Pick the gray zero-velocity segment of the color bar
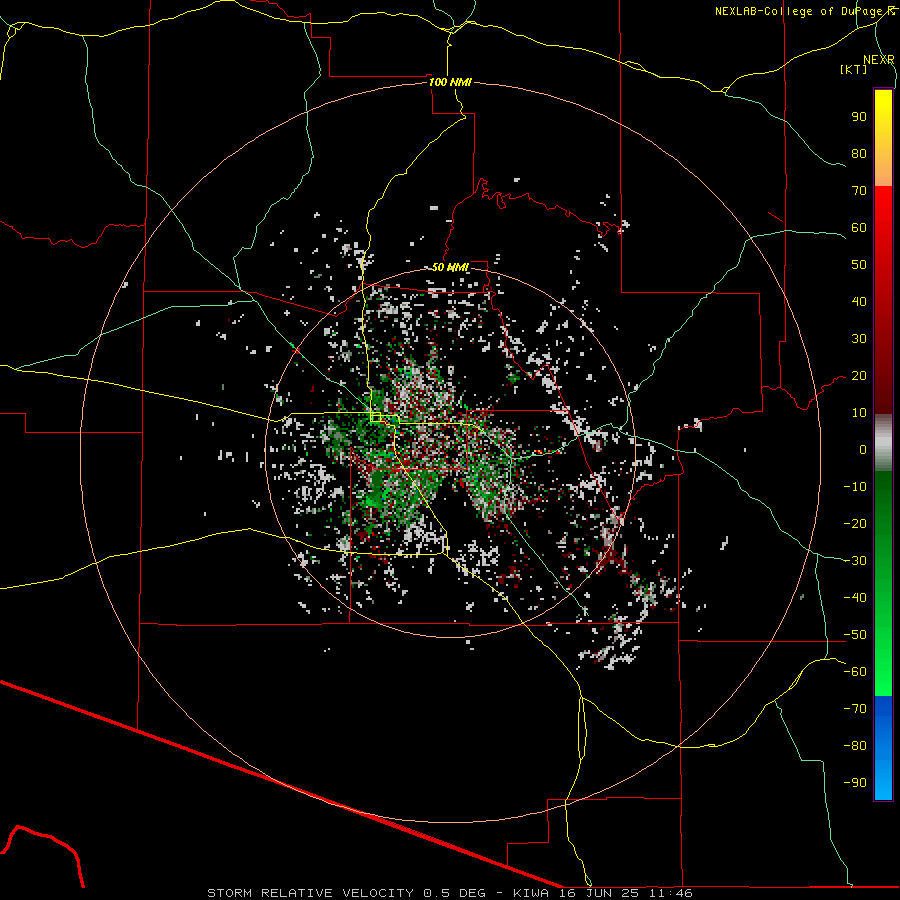 [x=883, y=442]
